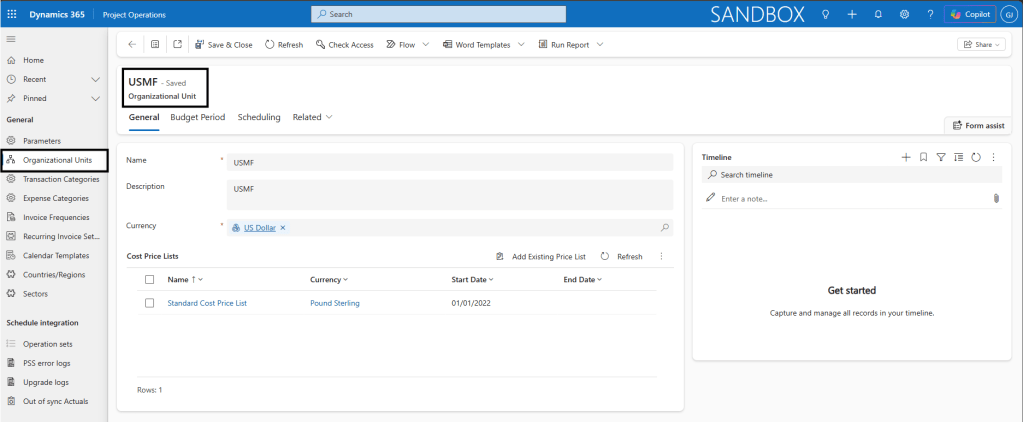The height and width of the screenshot is (422, 1023).
Task: Open the Flow dropdown chevron
Action: tap(425, 45)
